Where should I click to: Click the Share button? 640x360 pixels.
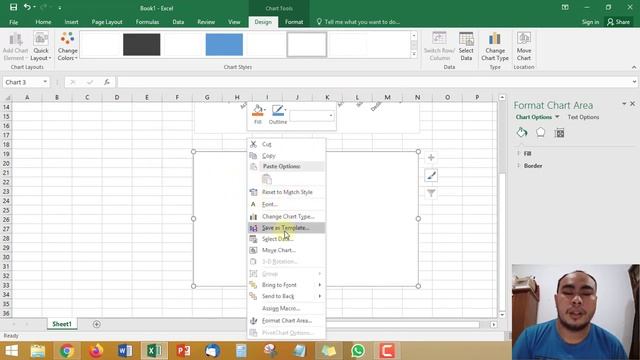click(619, 22)
